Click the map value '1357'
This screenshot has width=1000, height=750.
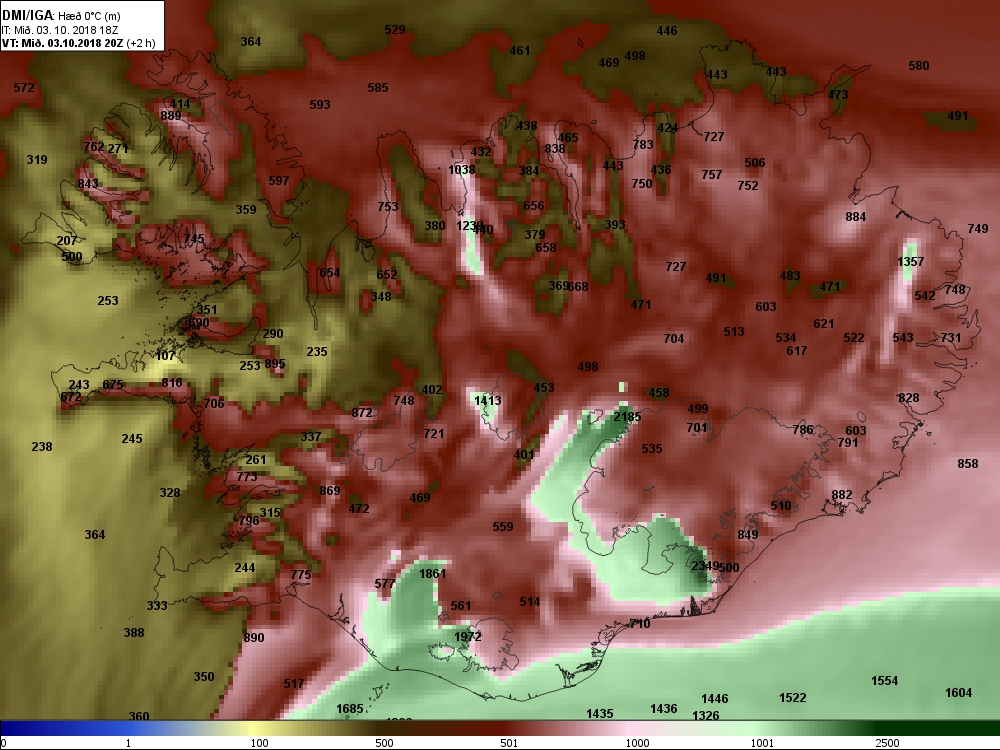910,261
